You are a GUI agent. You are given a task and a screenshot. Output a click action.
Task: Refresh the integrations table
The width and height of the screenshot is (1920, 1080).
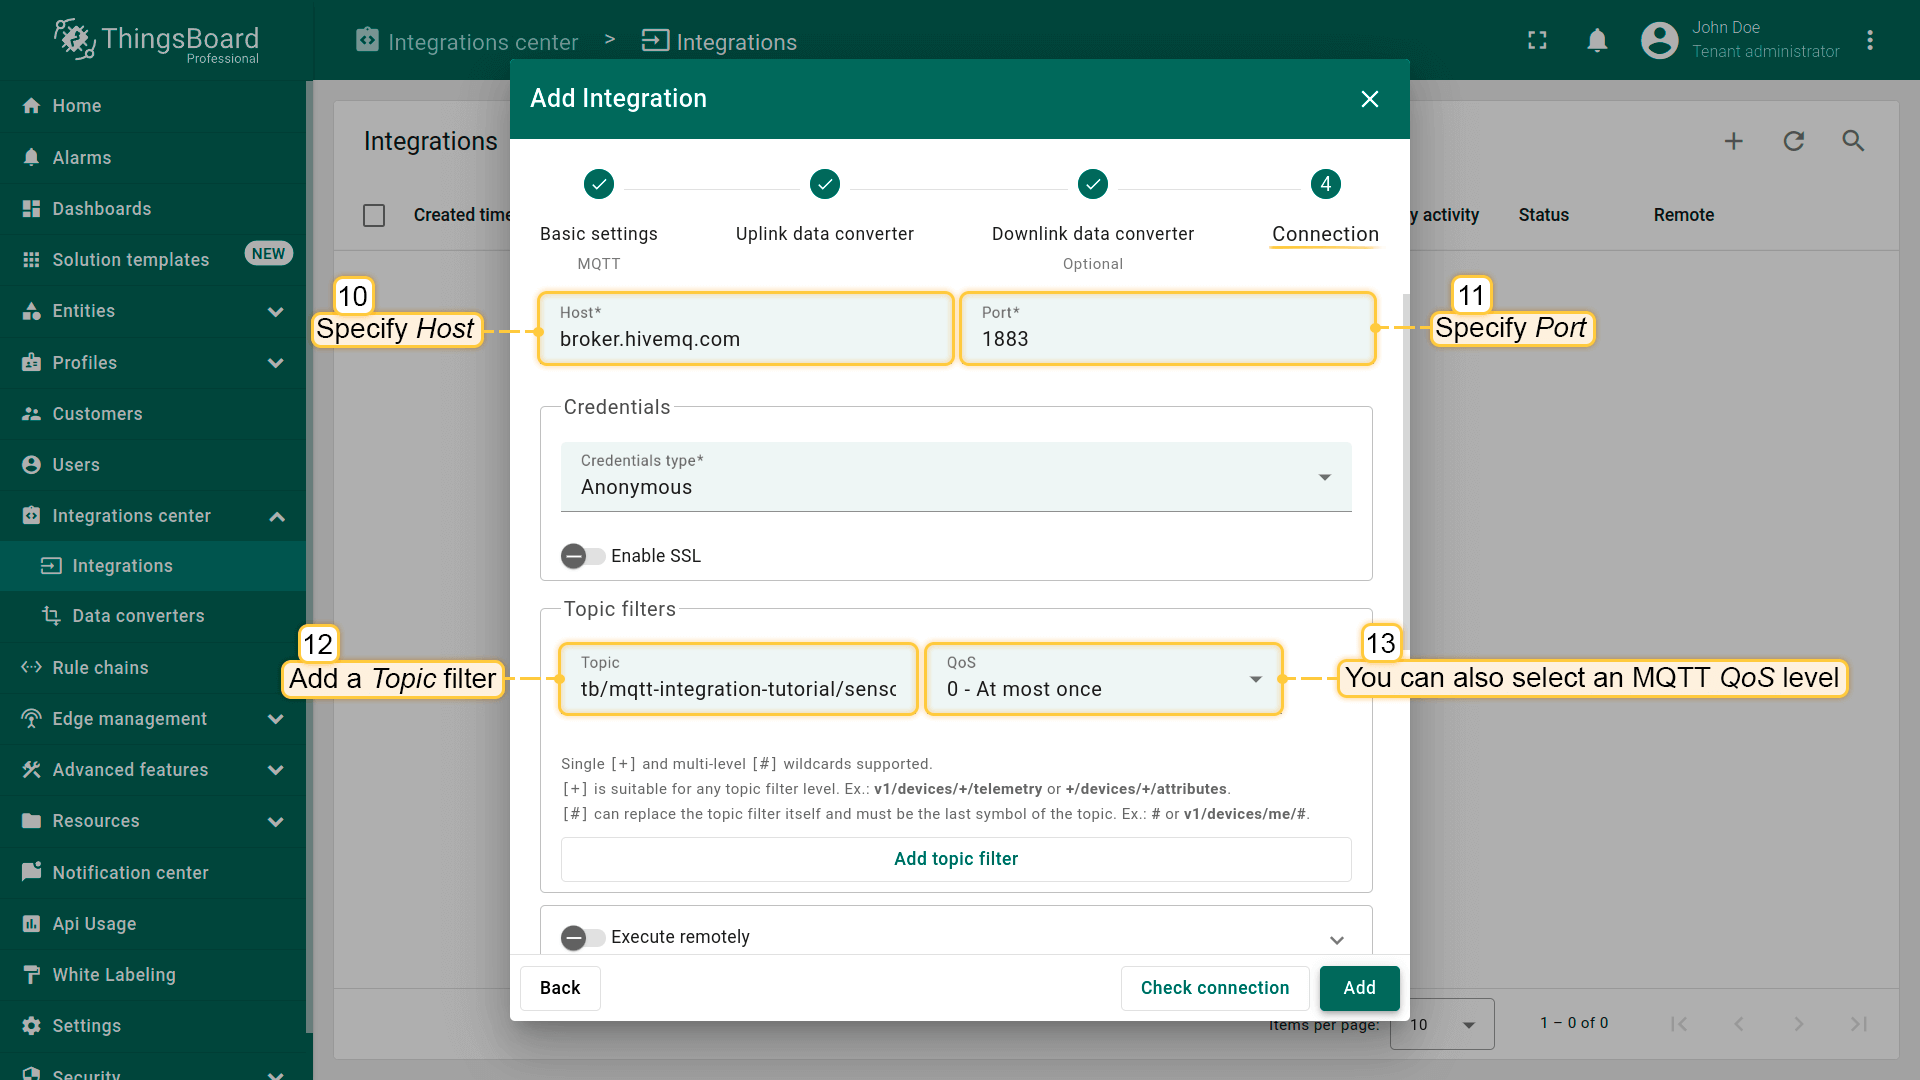pos(1793,141)
